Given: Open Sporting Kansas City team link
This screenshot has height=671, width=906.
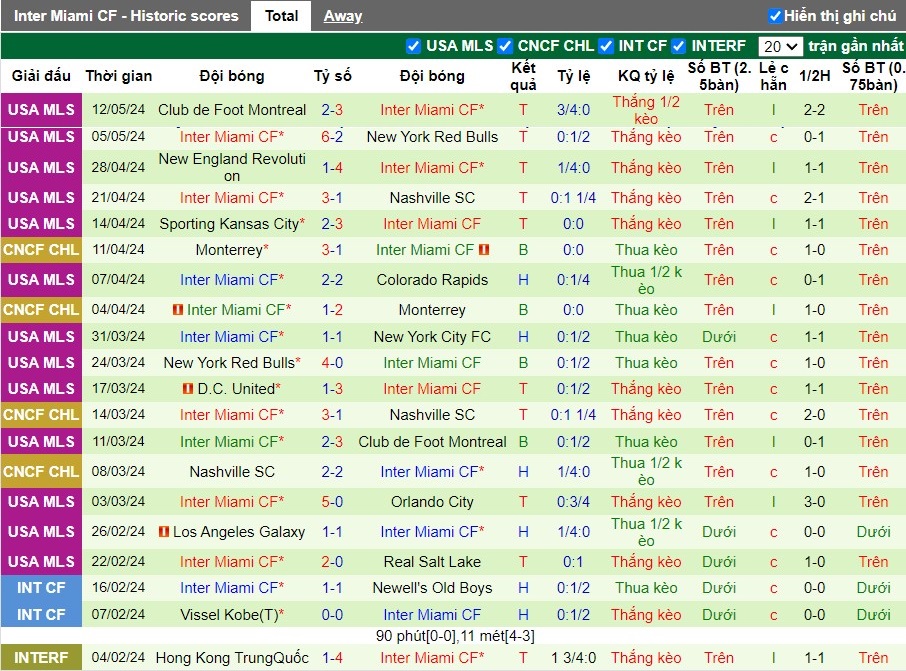Looking at the screenshot, I should point(229,224).
